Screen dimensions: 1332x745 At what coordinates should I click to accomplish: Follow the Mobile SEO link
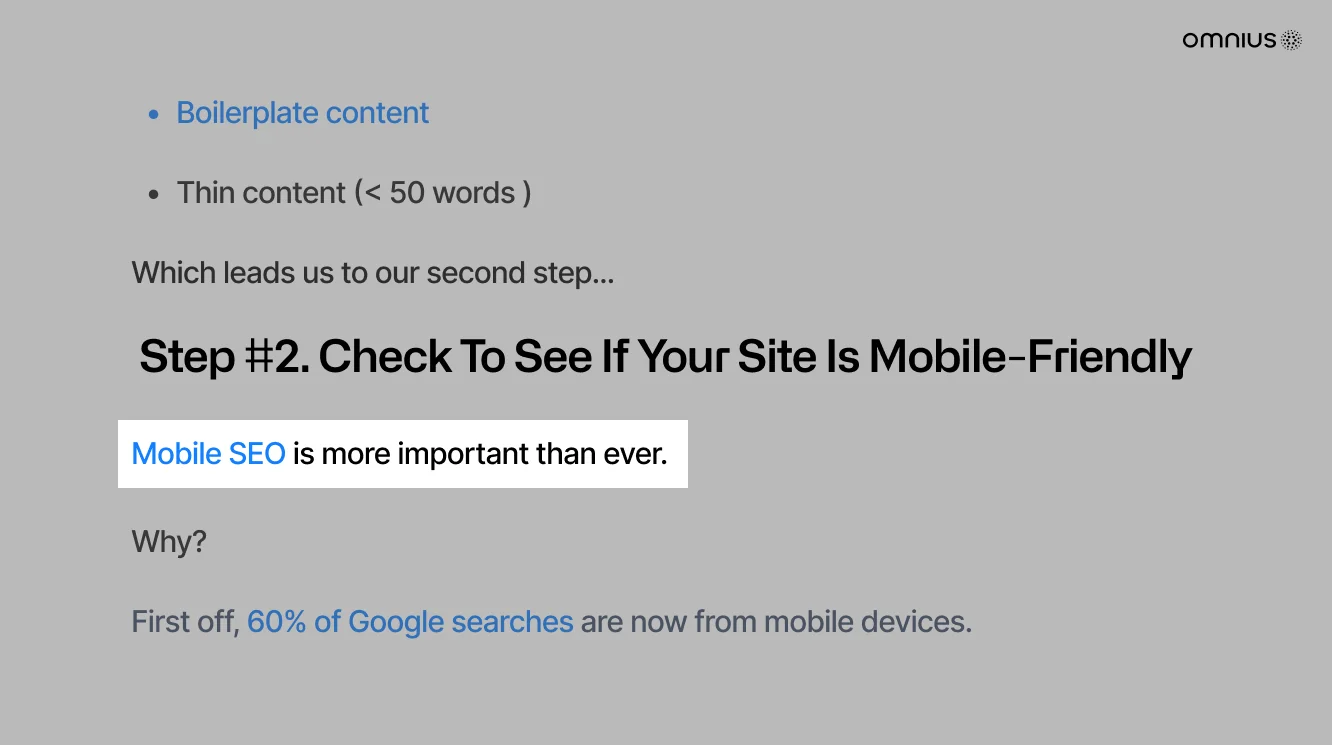[208, 454]
